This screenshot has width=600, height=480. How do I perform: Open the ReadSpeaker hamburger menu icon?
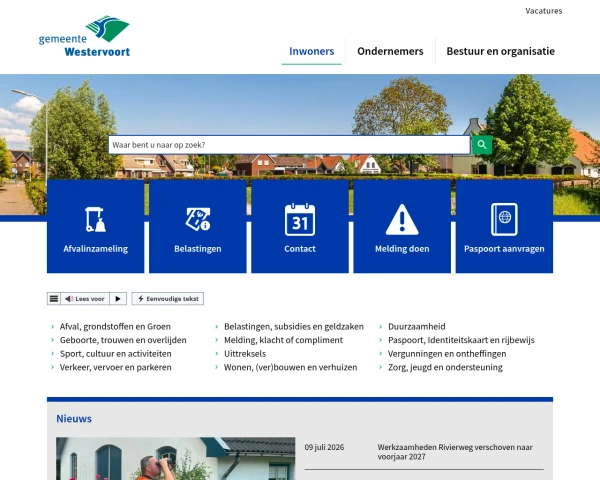point(54,299)
